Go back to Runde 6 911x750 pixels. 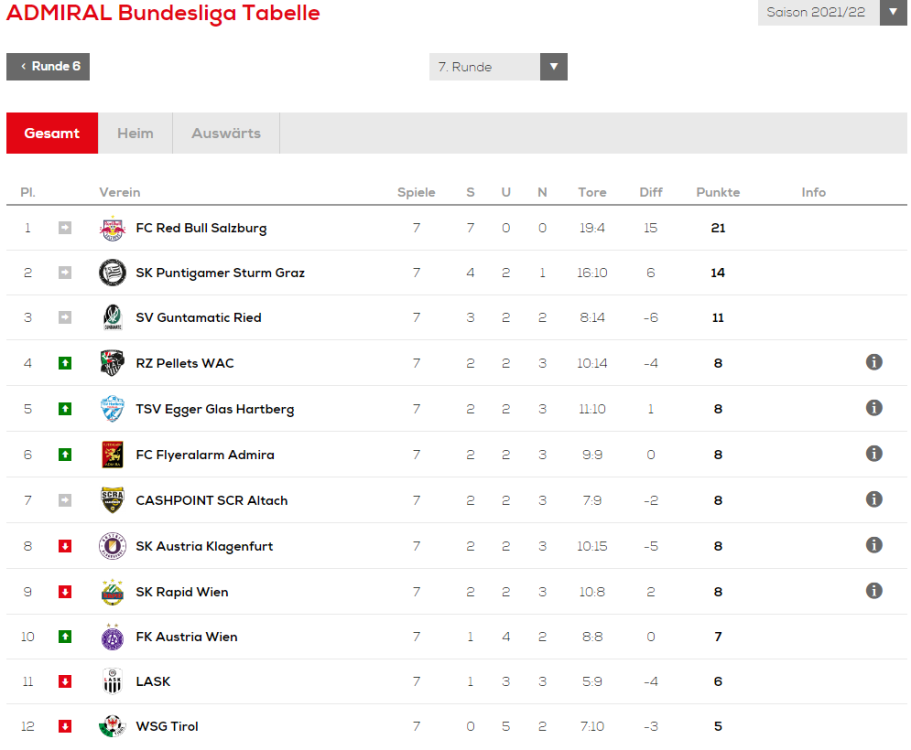coord(48,67)
